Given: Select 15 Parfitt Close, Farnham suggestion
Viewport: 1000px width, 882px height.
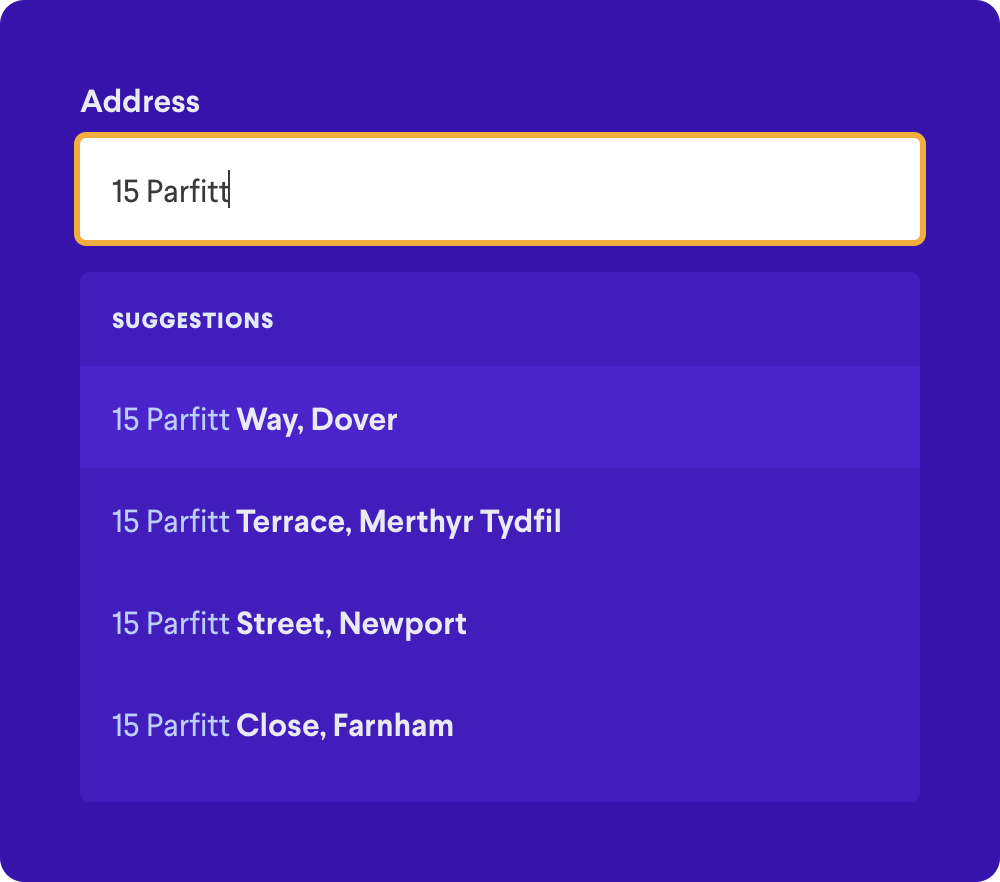Looking at the screenshot, I should (x=500, y=724).
